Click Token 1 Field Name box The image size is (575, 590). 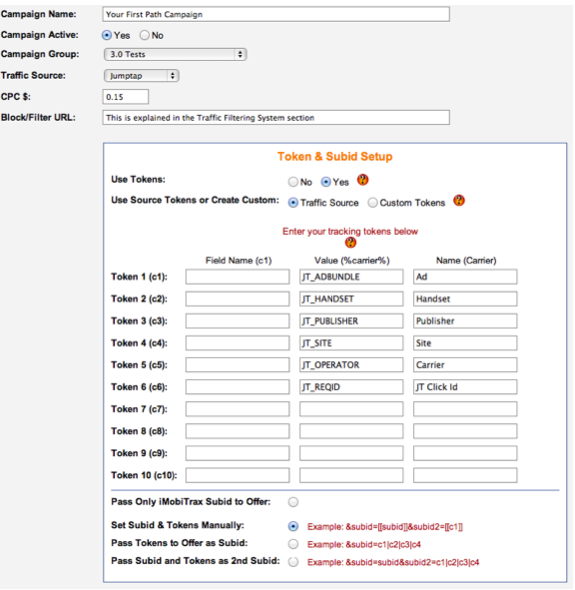pyautogui.click(x=237, y=277)
